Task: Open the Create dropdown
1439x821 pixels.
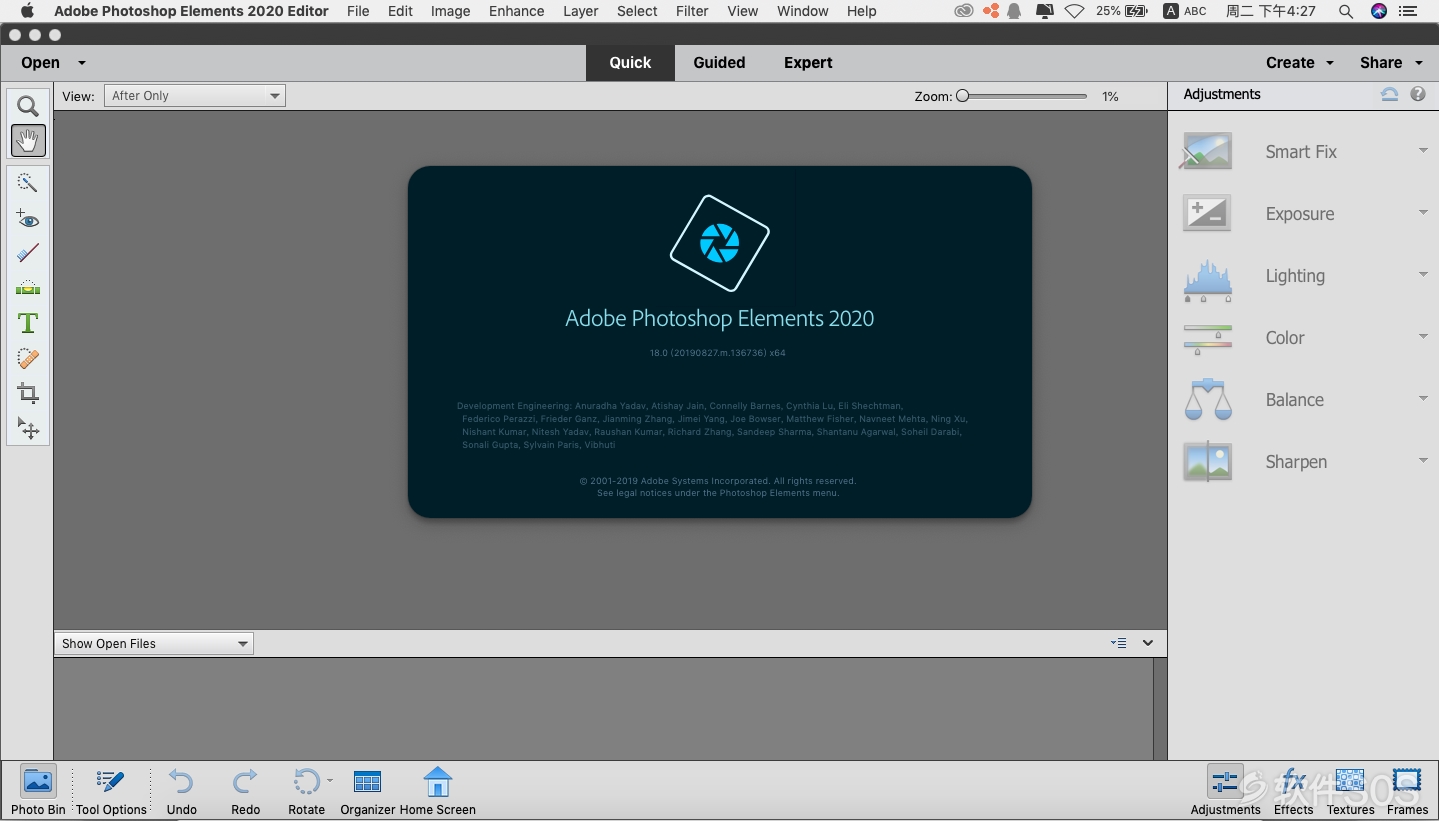Action: click(x=1299, y=62)
